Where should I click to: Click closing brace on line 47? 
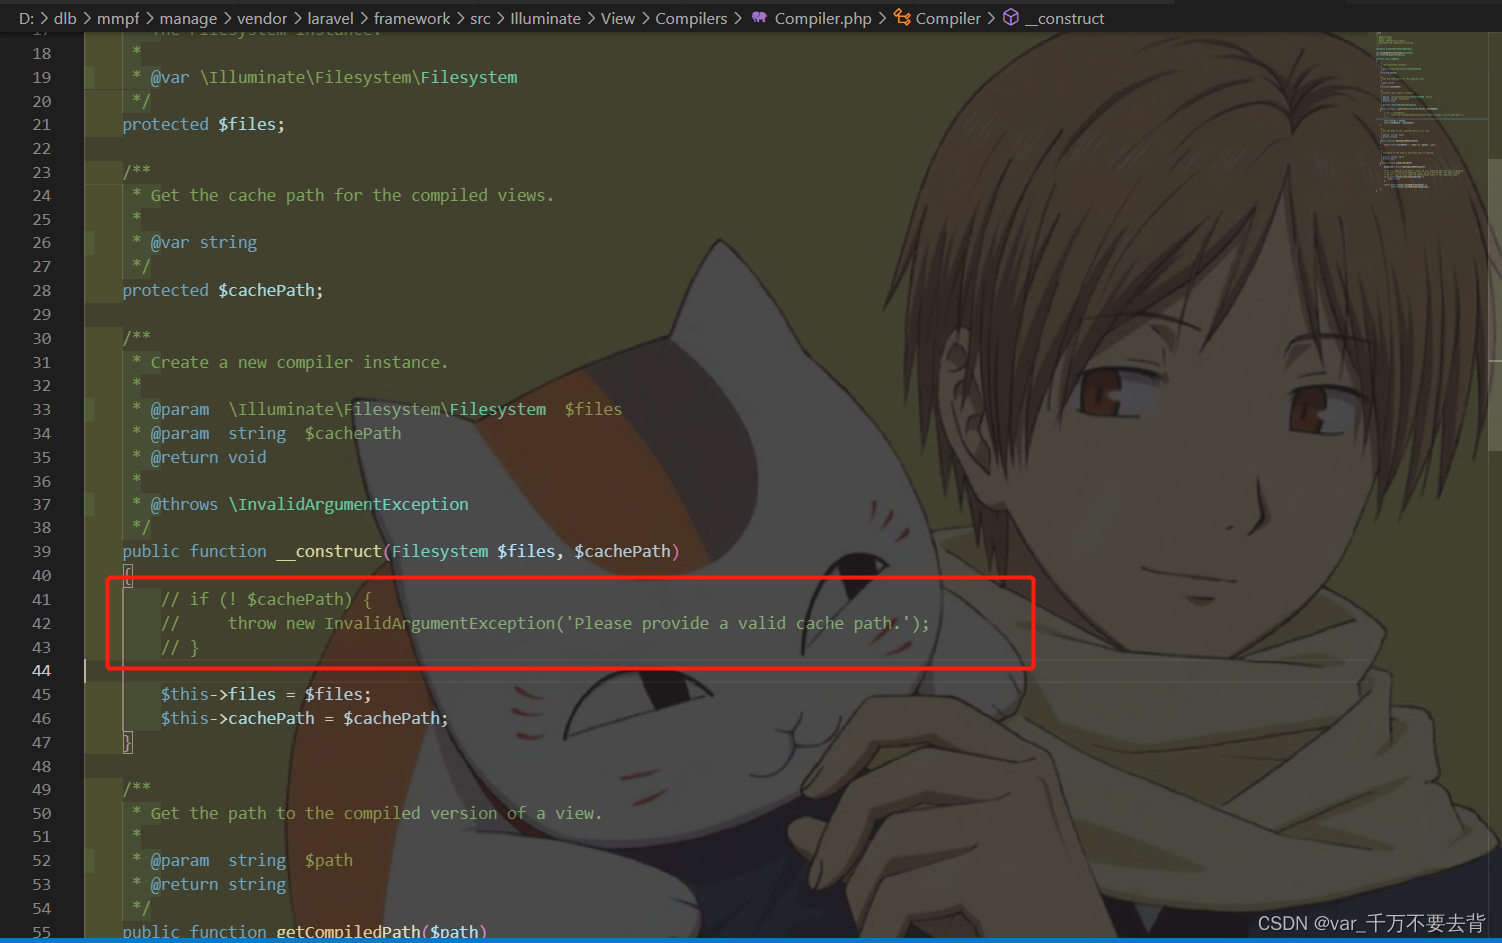127,742
